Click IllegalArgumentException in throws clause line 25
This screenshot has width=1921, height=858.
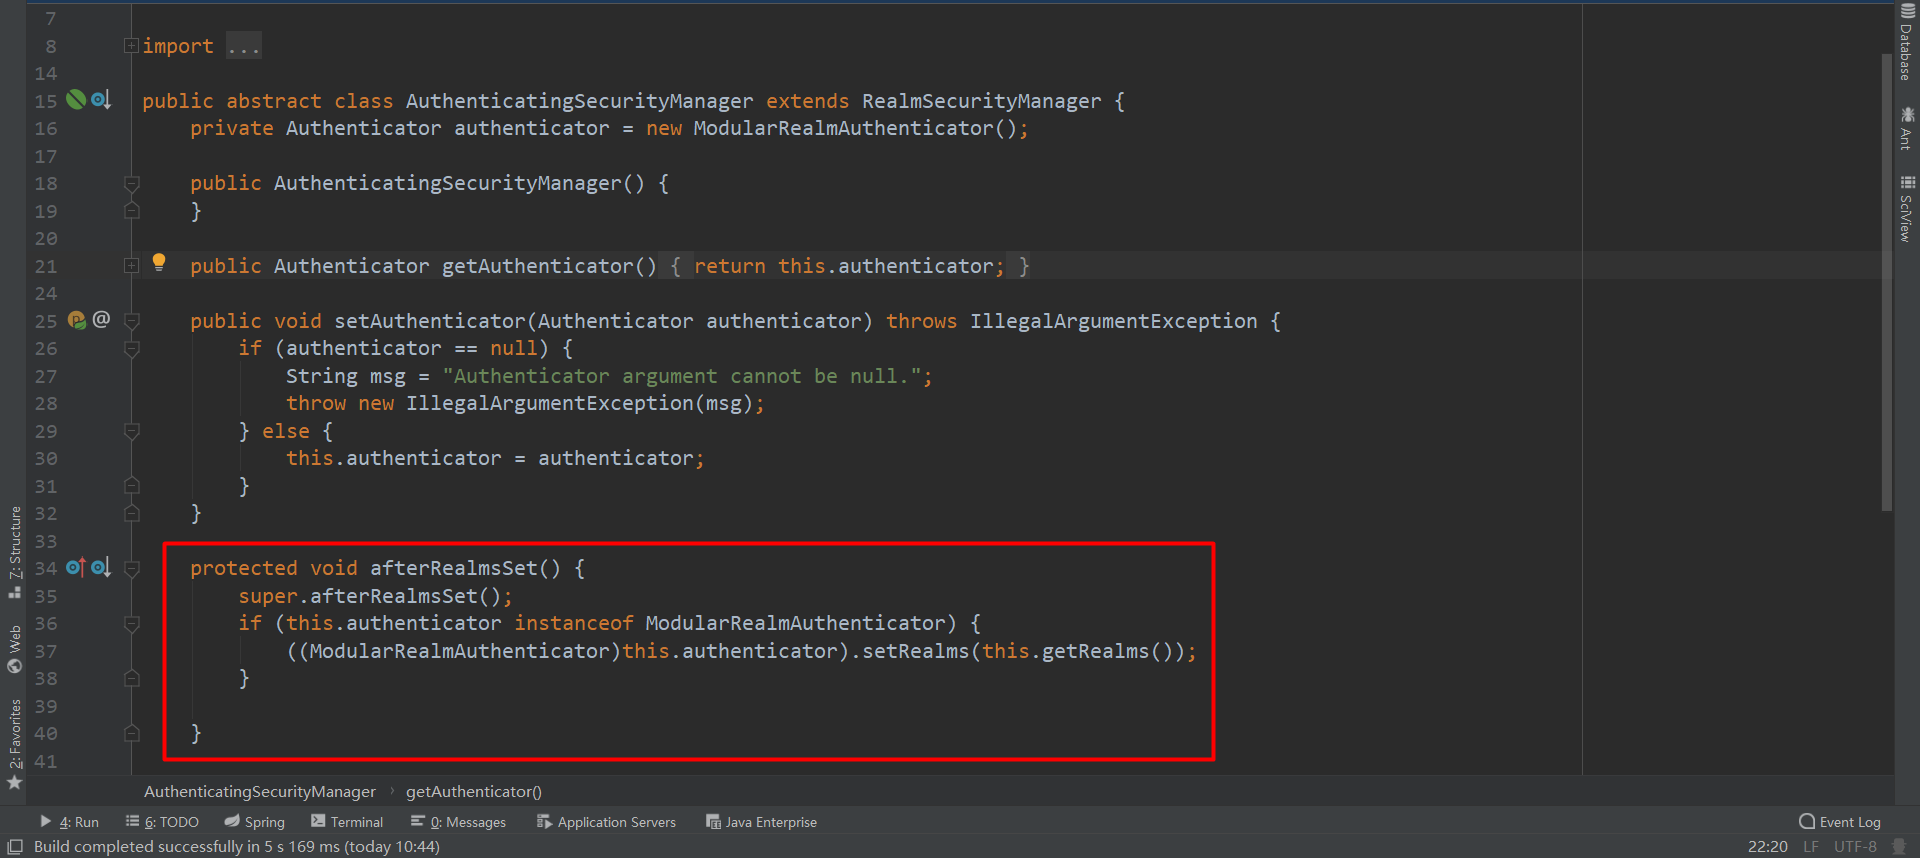click(x=1113, y=321)
